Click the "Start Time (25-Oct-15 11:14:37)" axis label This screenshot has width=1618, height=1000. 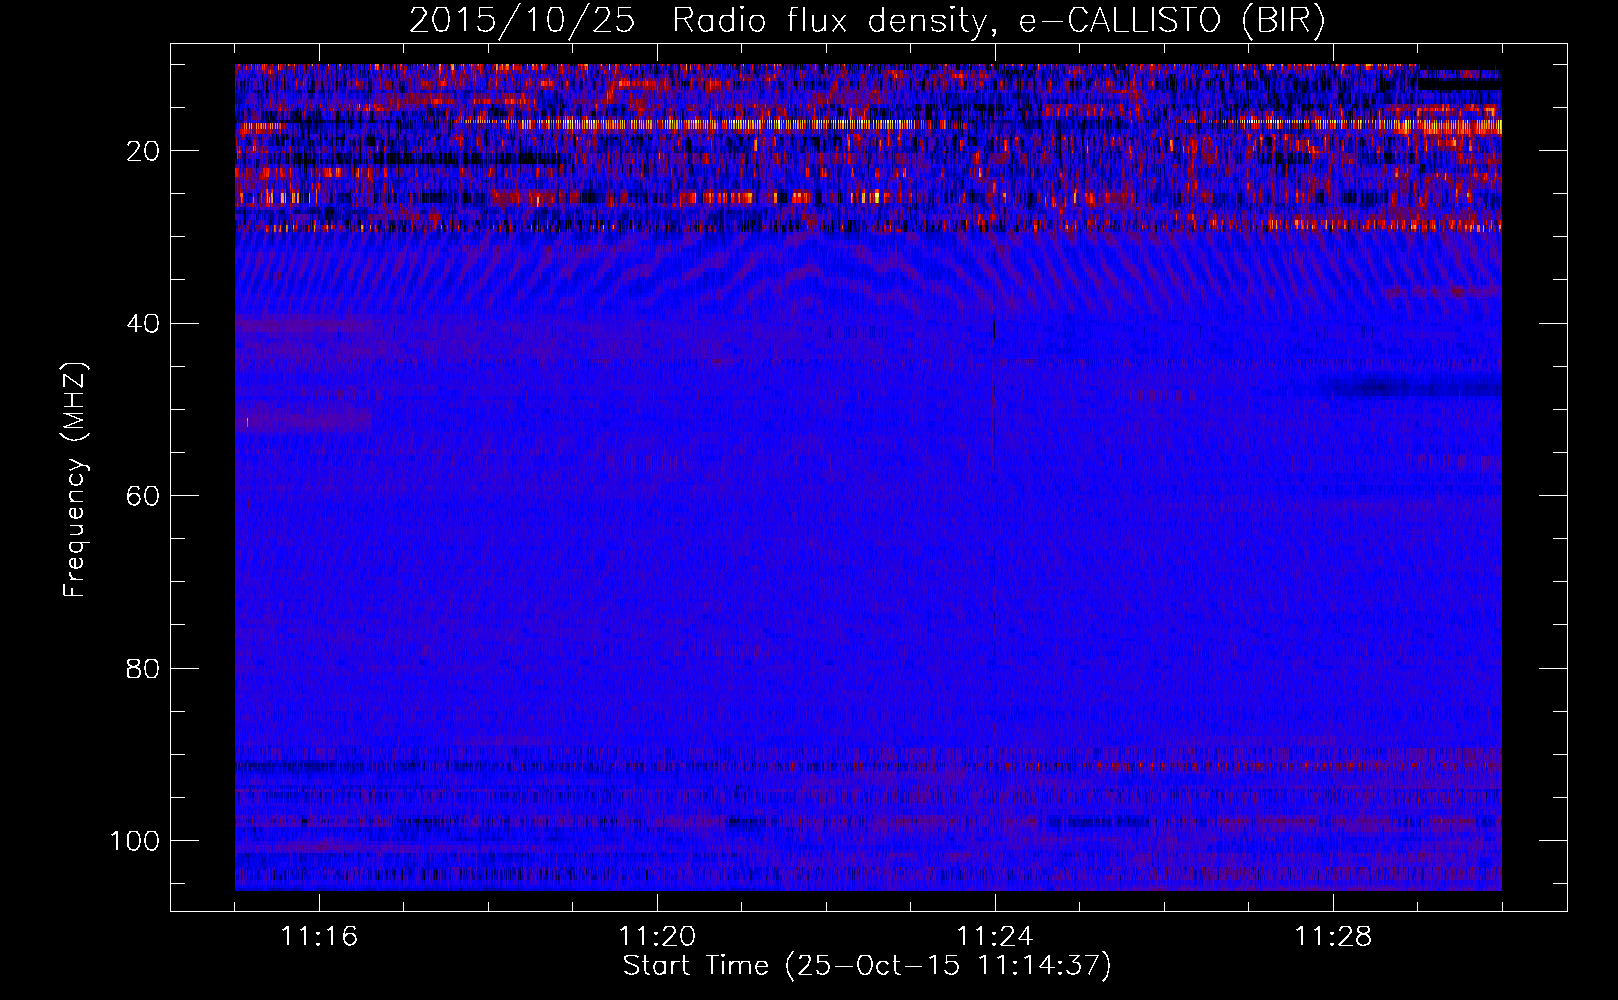tap(867, 966)
